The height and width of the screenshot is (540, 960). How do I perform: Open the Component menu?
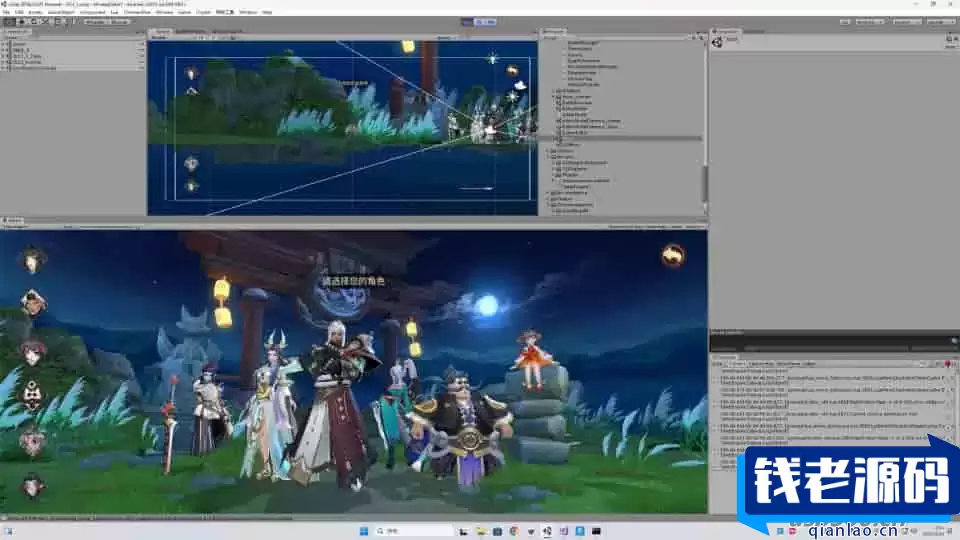92,12
